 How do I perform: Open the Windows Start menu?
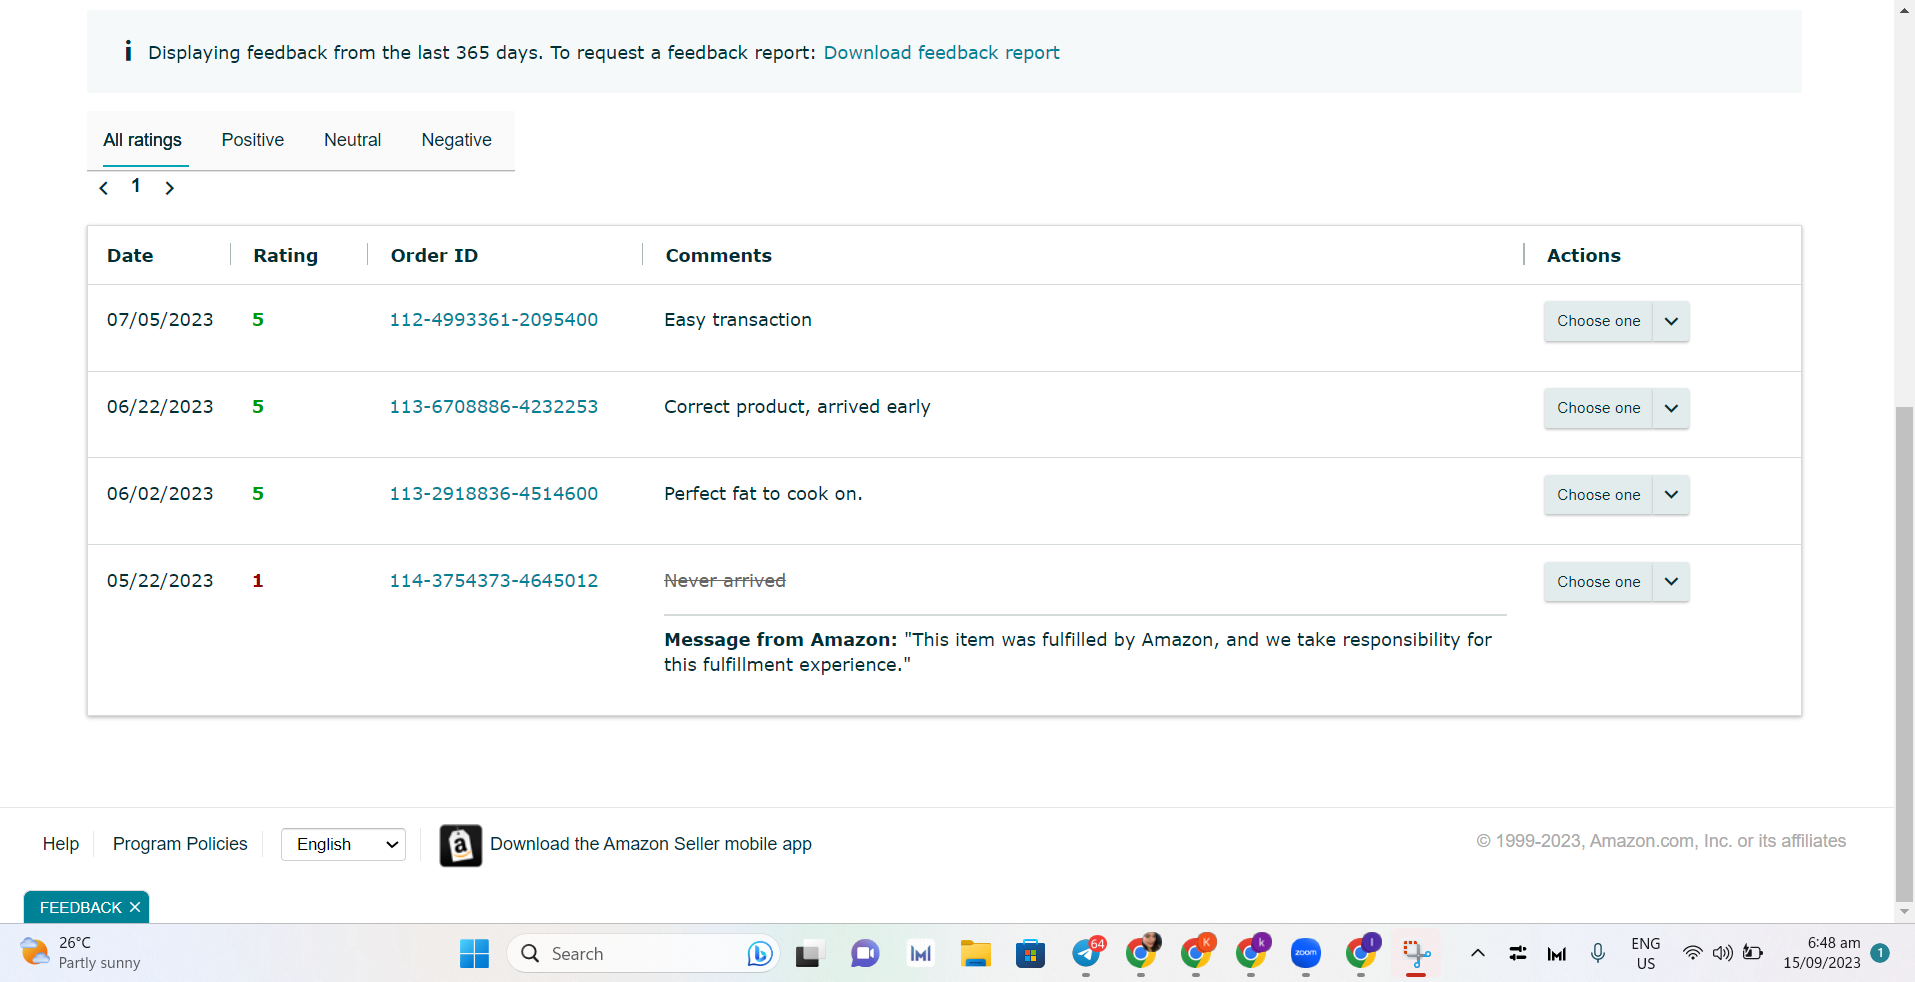474,954
